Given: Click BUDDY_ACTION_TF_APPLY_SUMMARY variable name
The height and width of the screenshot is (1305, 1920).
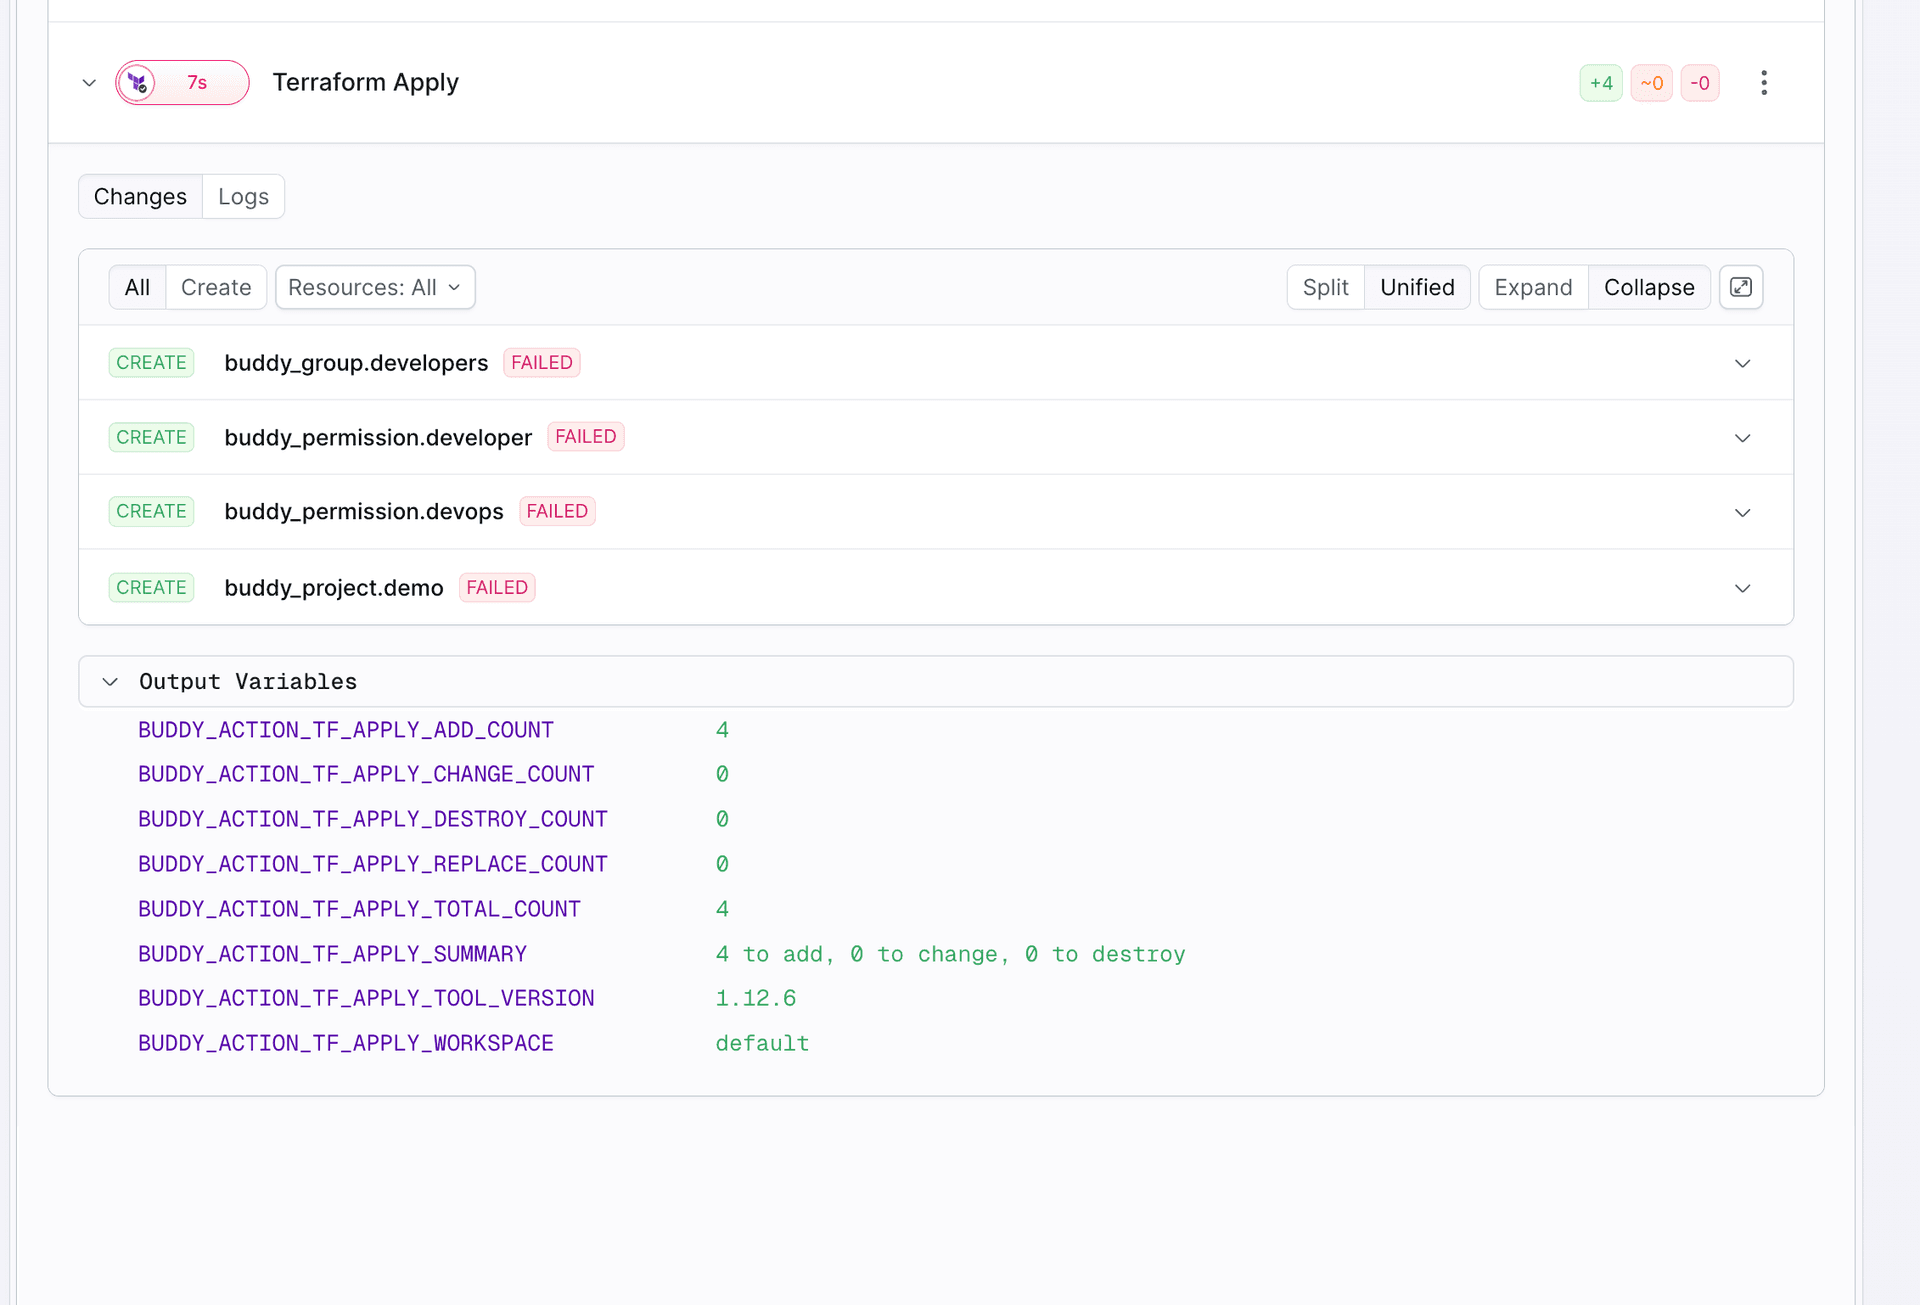Looking at the screenshot, I should pyautogui.click(x=332, y=955).
